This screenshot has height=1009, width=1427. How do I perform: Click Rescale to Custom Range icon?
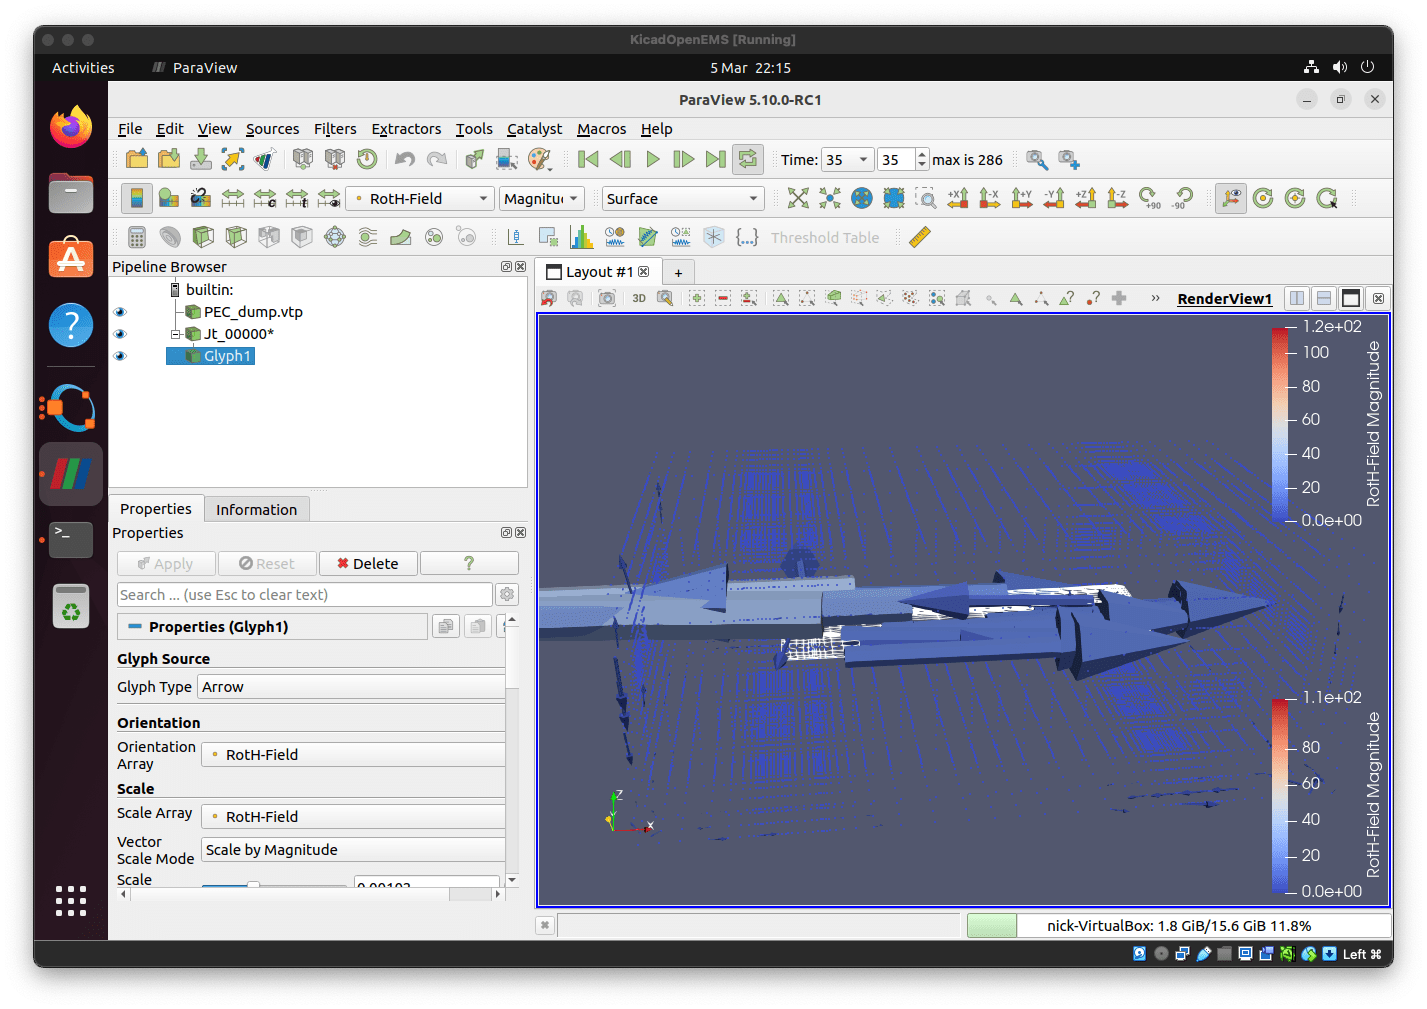tap(265, 198)
